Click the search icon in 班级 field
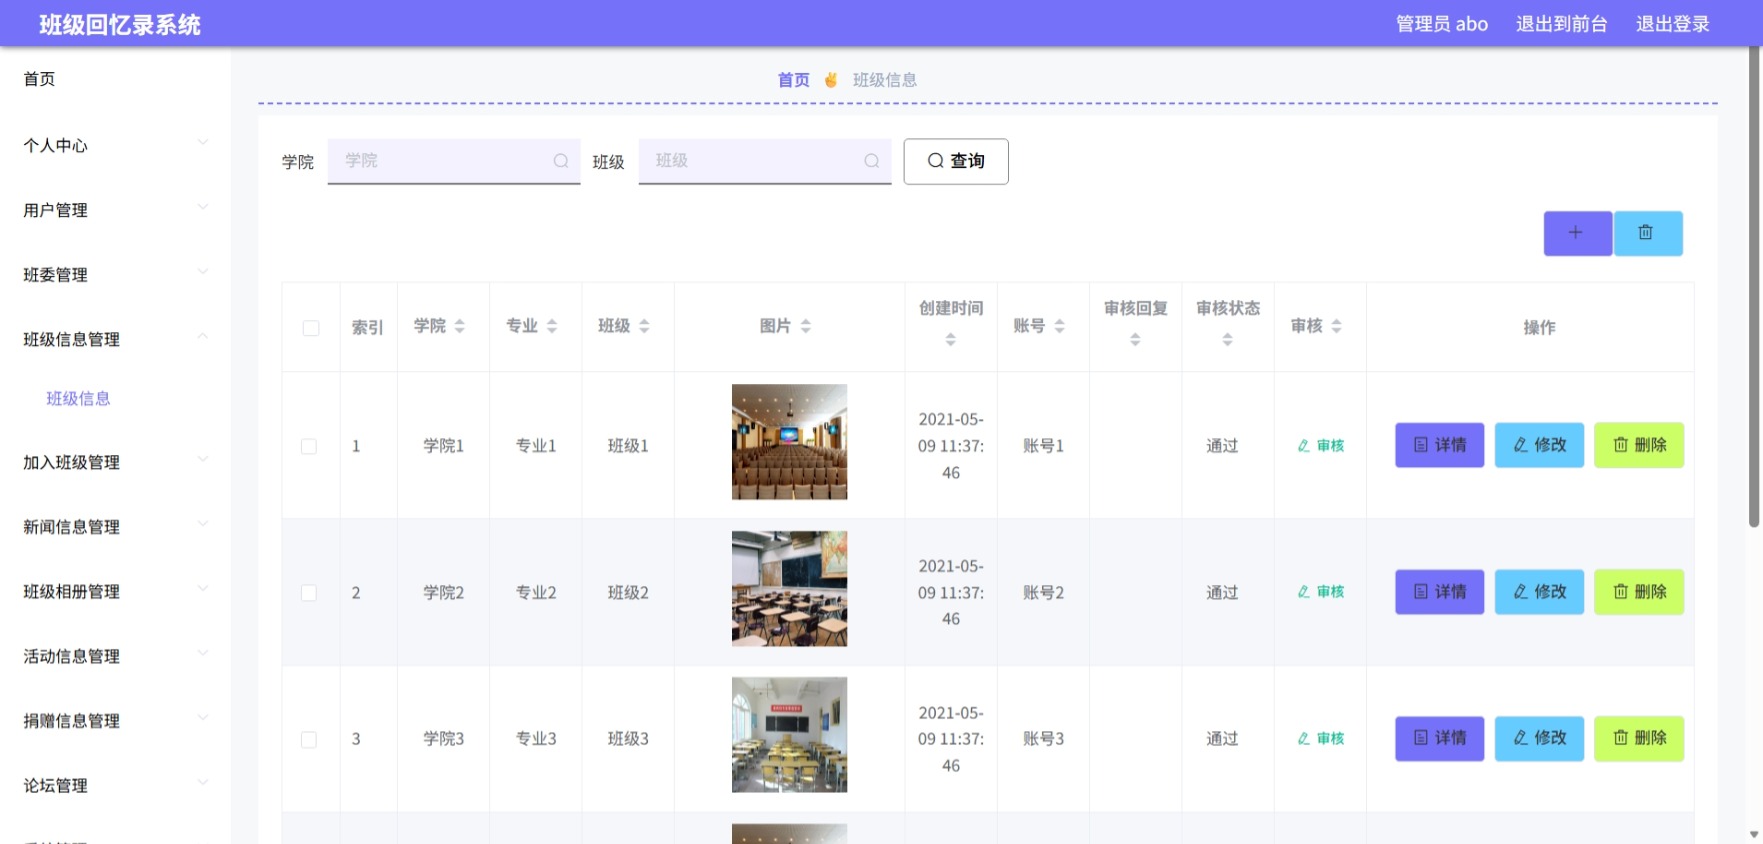The width and height of the screenshot is (1763, 844). click(x=872, y=161)
